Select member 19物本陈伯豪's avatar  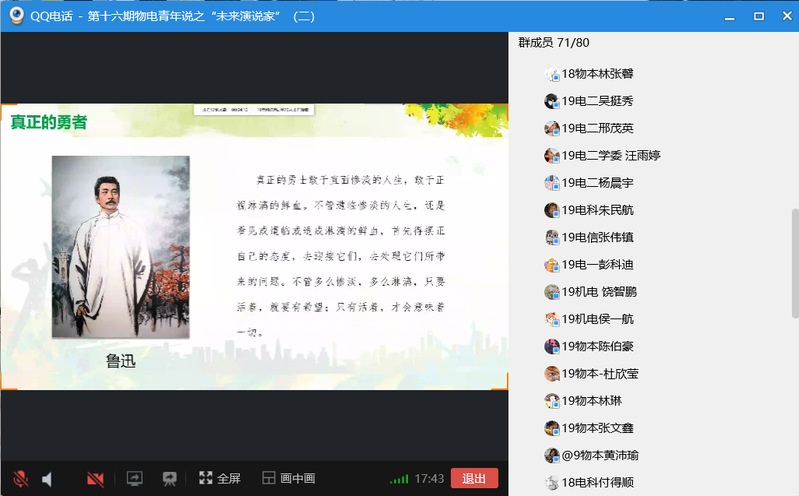[x=551, y=347]
